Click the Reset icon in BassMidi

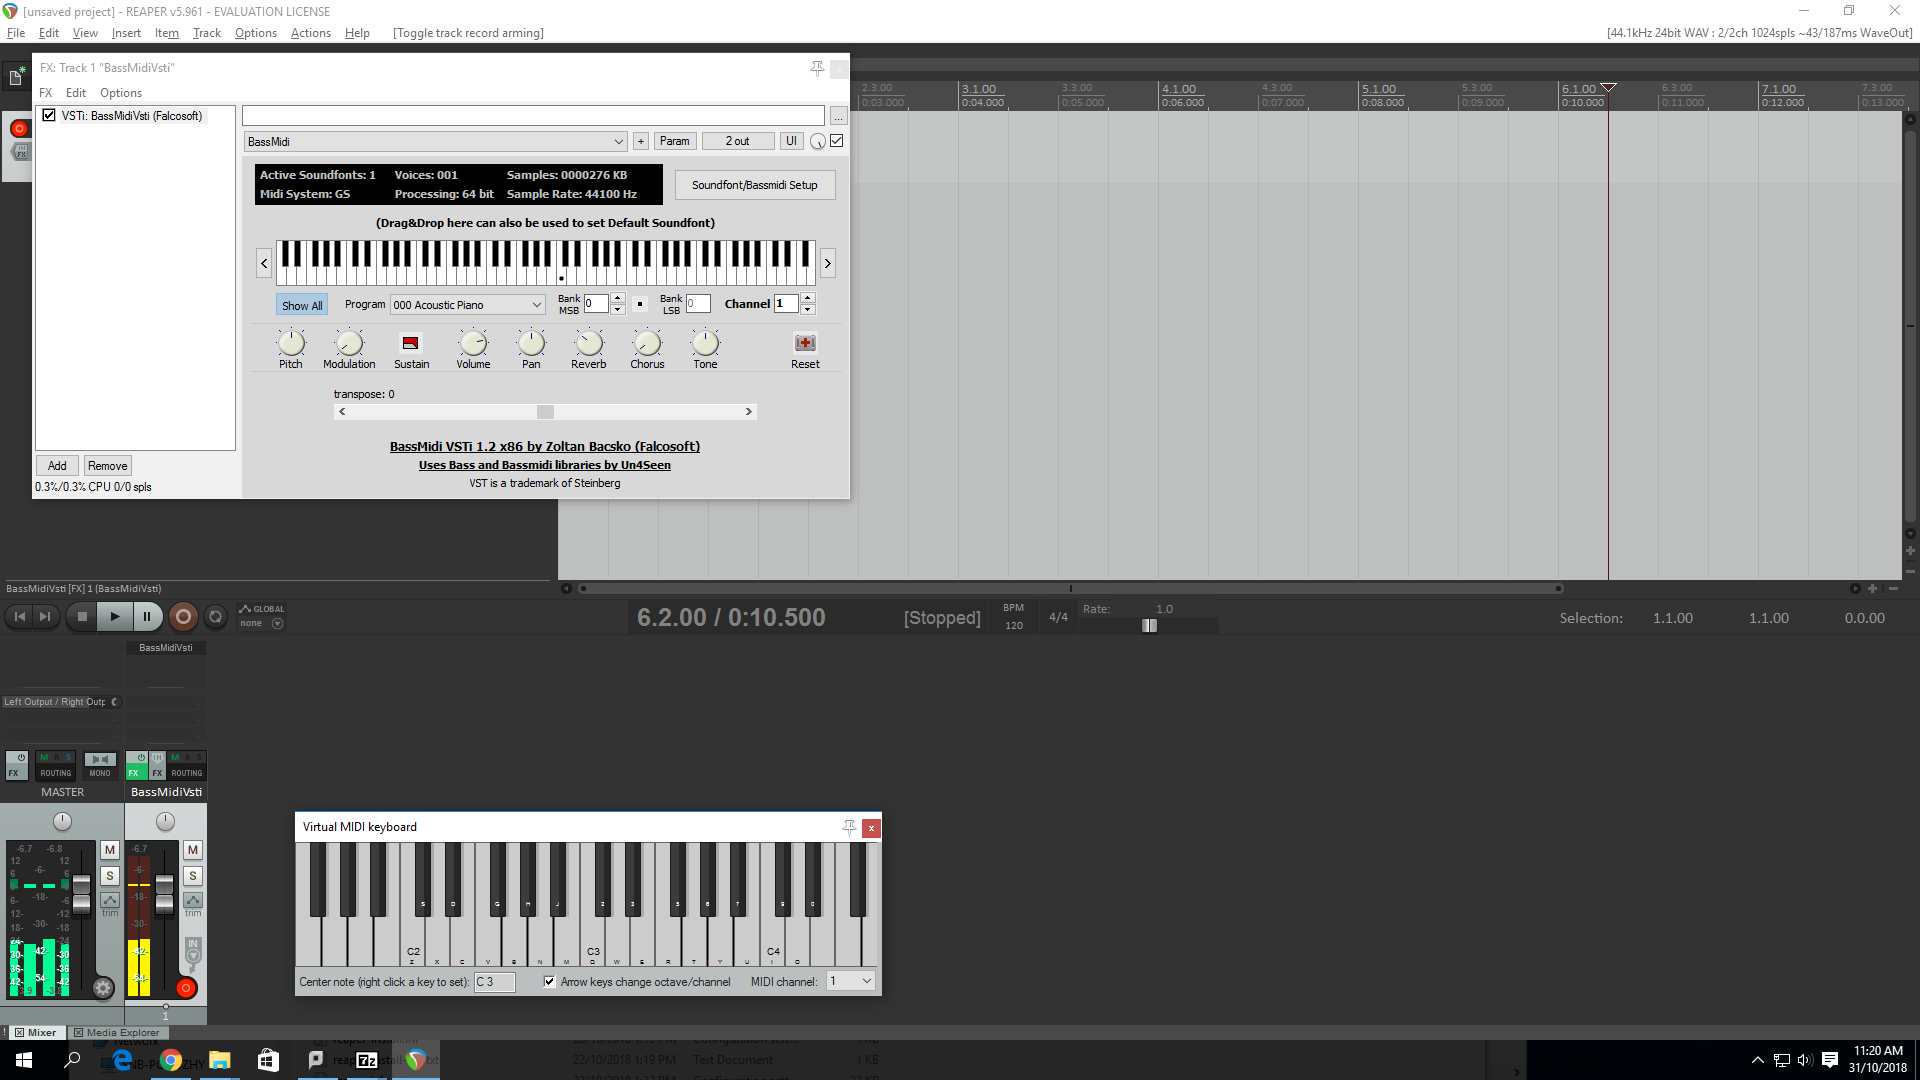805,343
